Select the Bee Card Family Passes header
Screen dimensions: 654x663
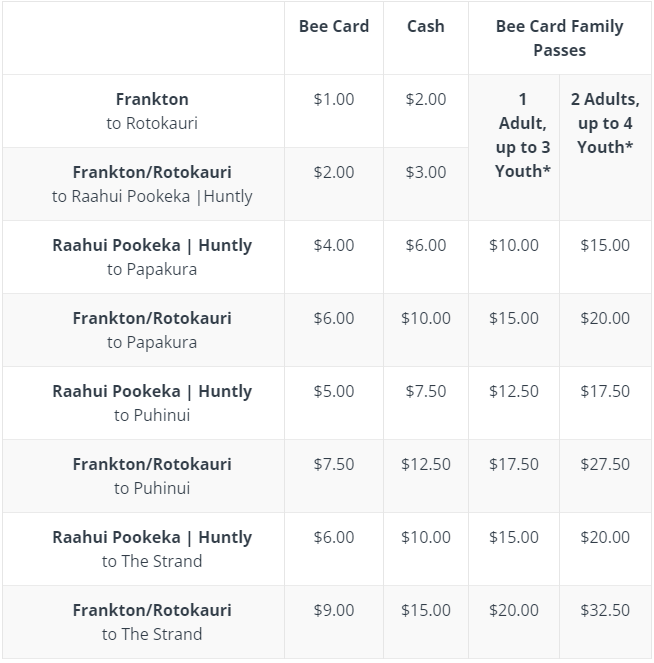tap(559, 38)
